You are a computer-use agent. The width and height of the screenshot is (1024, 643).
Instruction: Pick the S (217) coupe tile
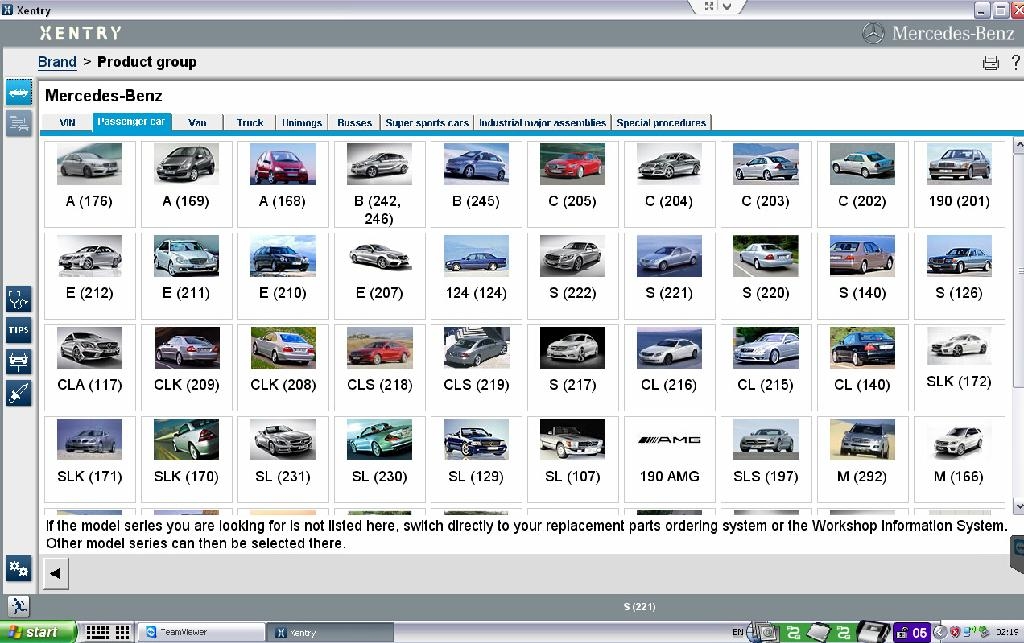573,368
